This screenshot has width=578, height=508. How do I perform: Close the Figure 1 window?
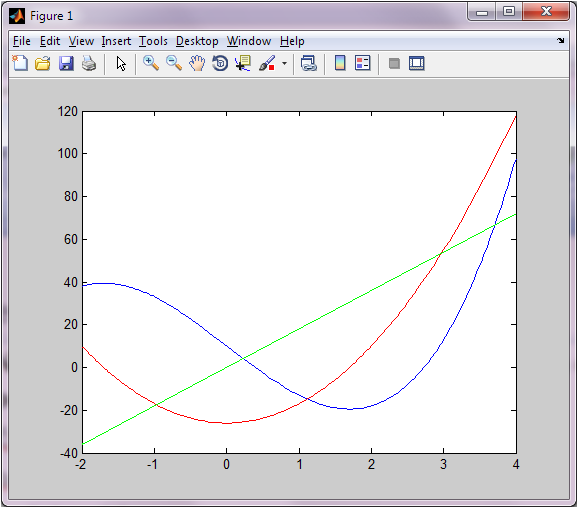coord(546,12)
